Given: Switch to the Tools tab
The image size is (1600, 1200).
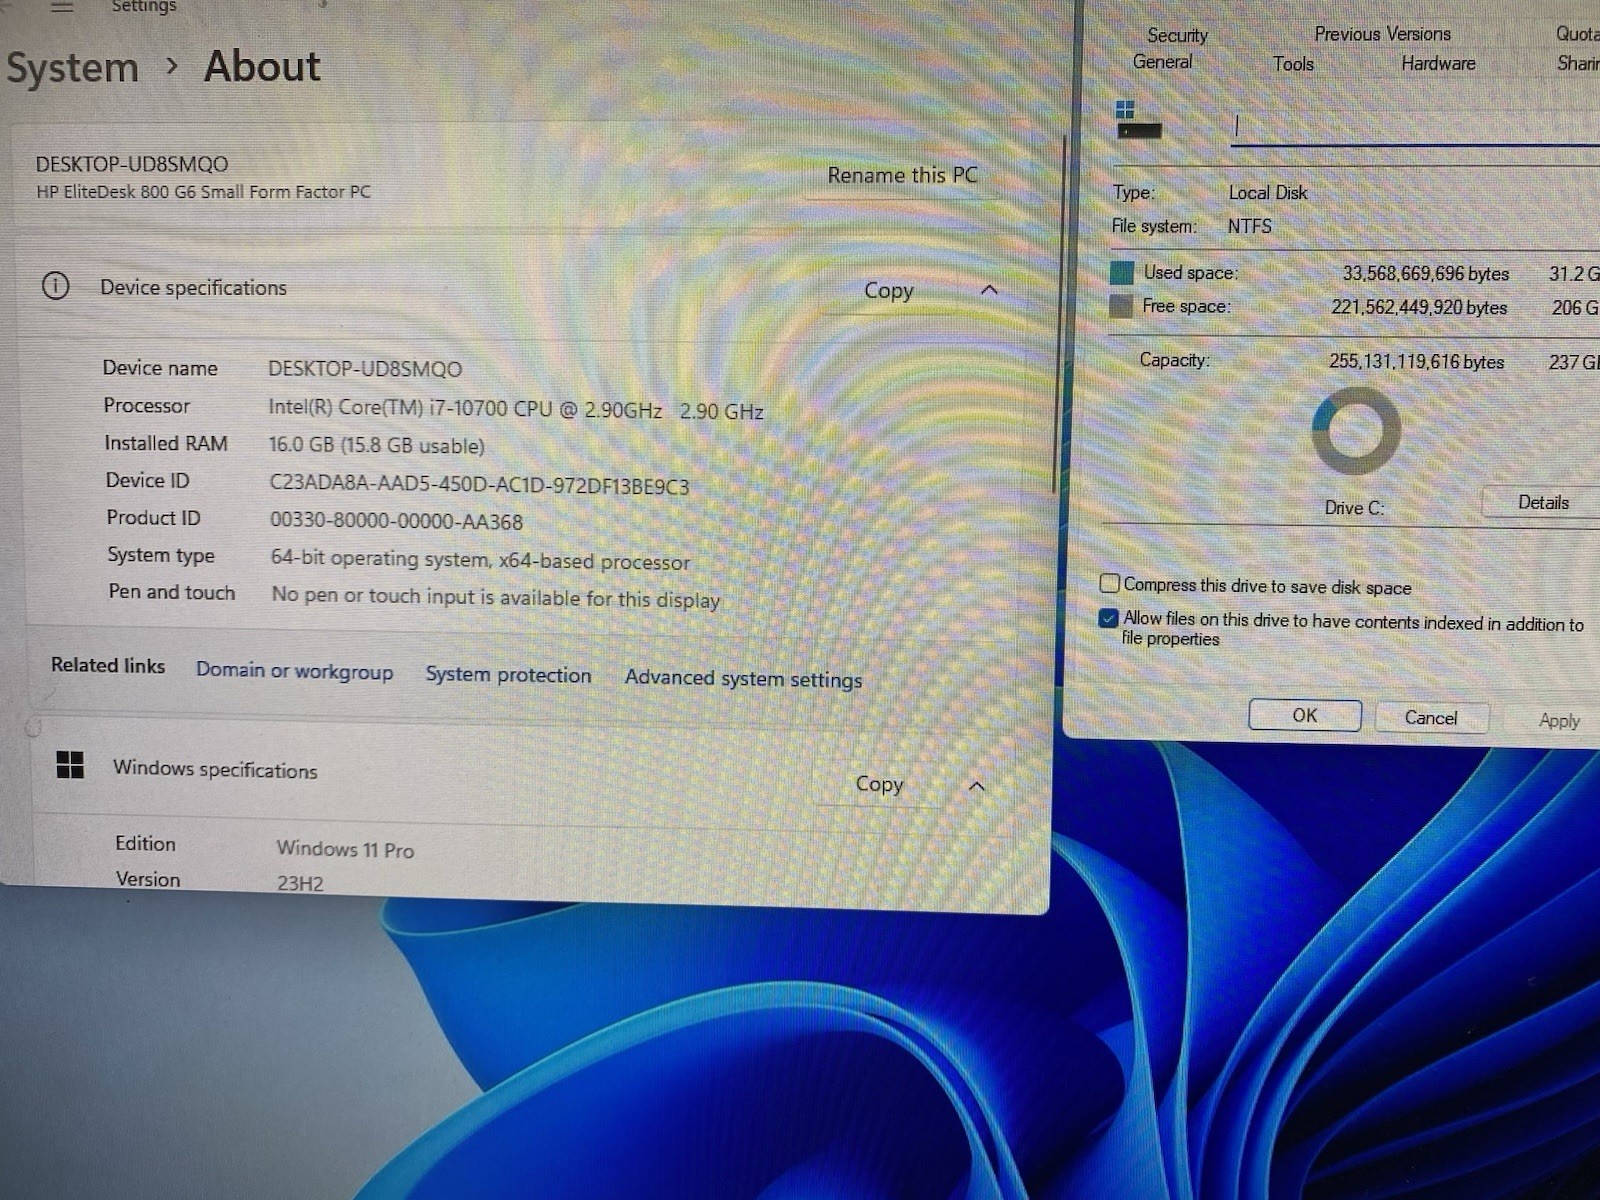Looking at the screenshot, I should (1293, 64).
